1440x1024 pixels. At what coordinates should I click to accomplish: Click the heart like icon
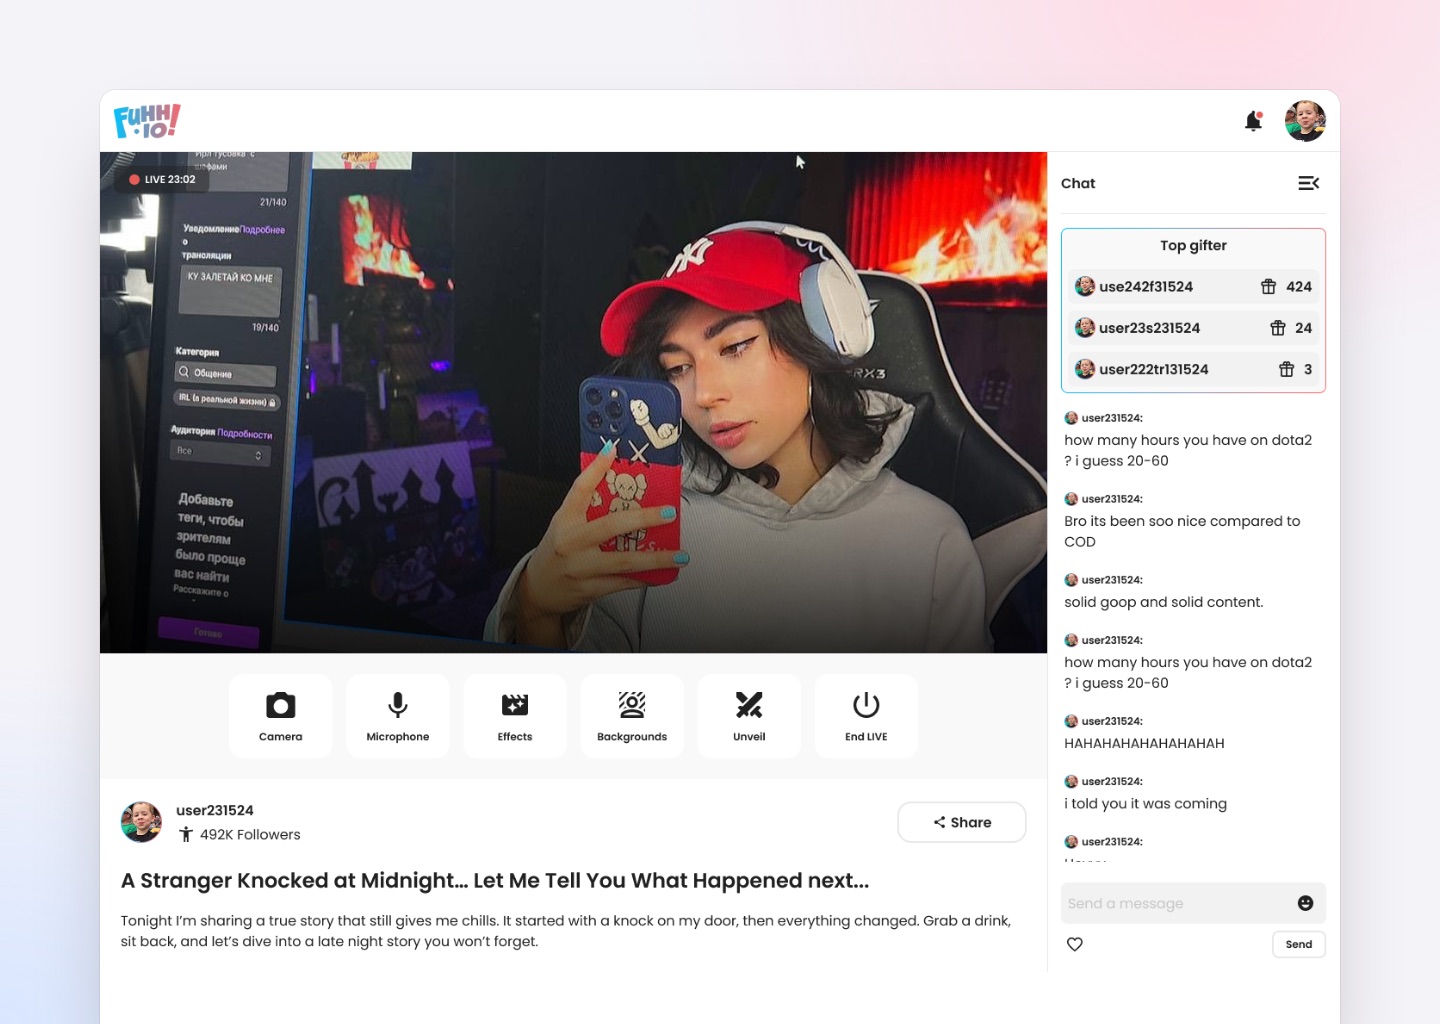coord(1075,944)
